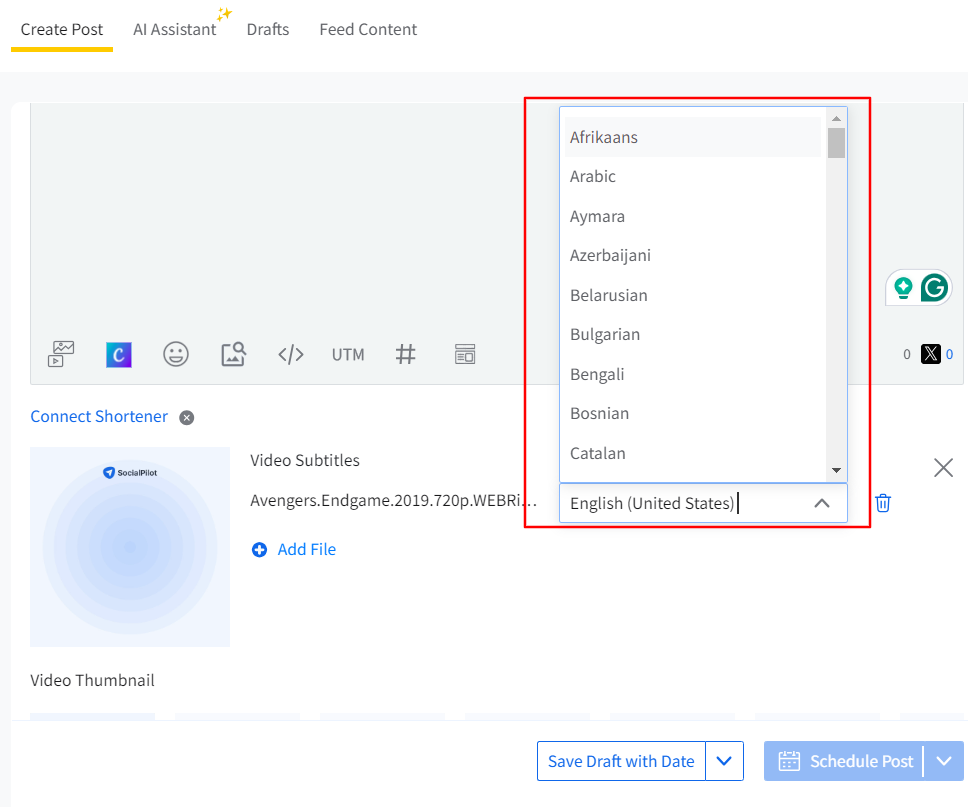Expand the Schedule Post options arrow
This screenshot has width=968, height=807.
[944, 762]
